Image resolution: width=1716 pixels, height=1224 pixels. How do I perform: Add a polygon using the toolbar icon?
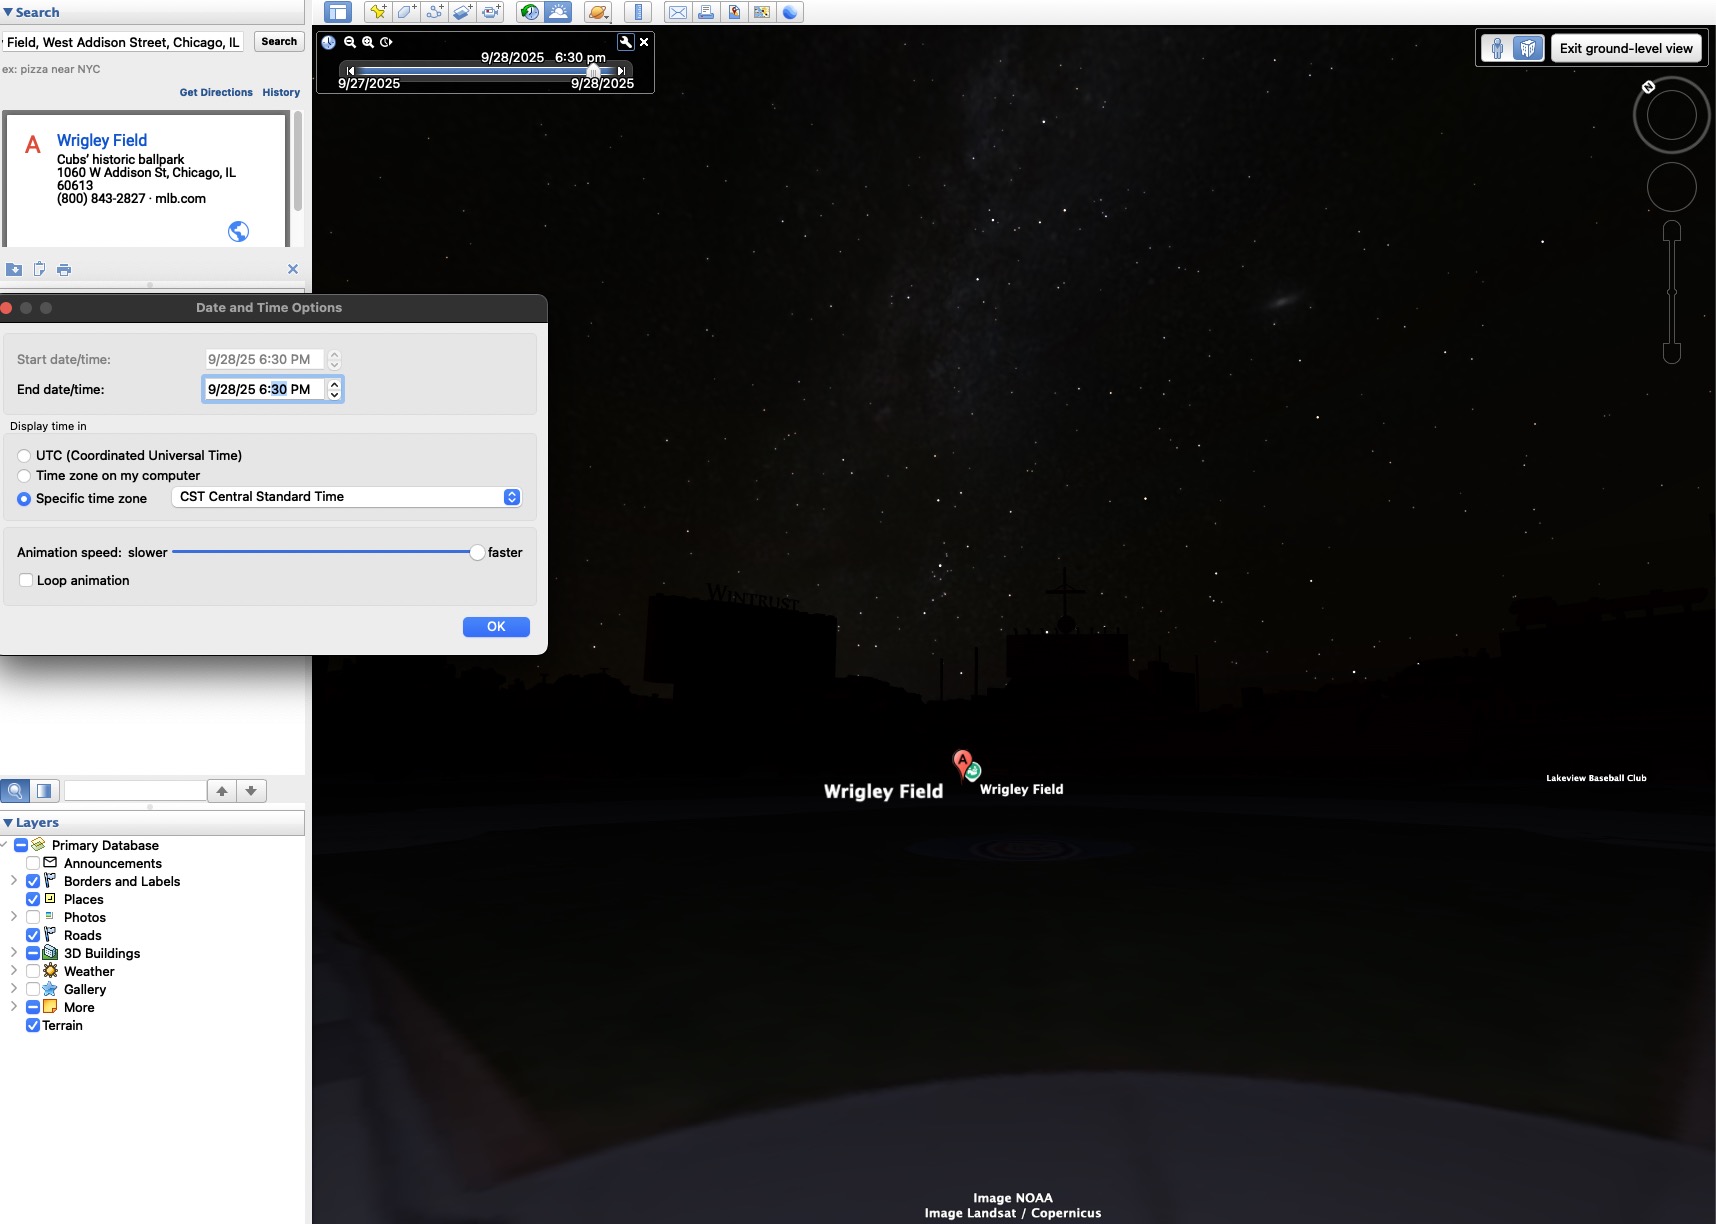tap(406, 12)
